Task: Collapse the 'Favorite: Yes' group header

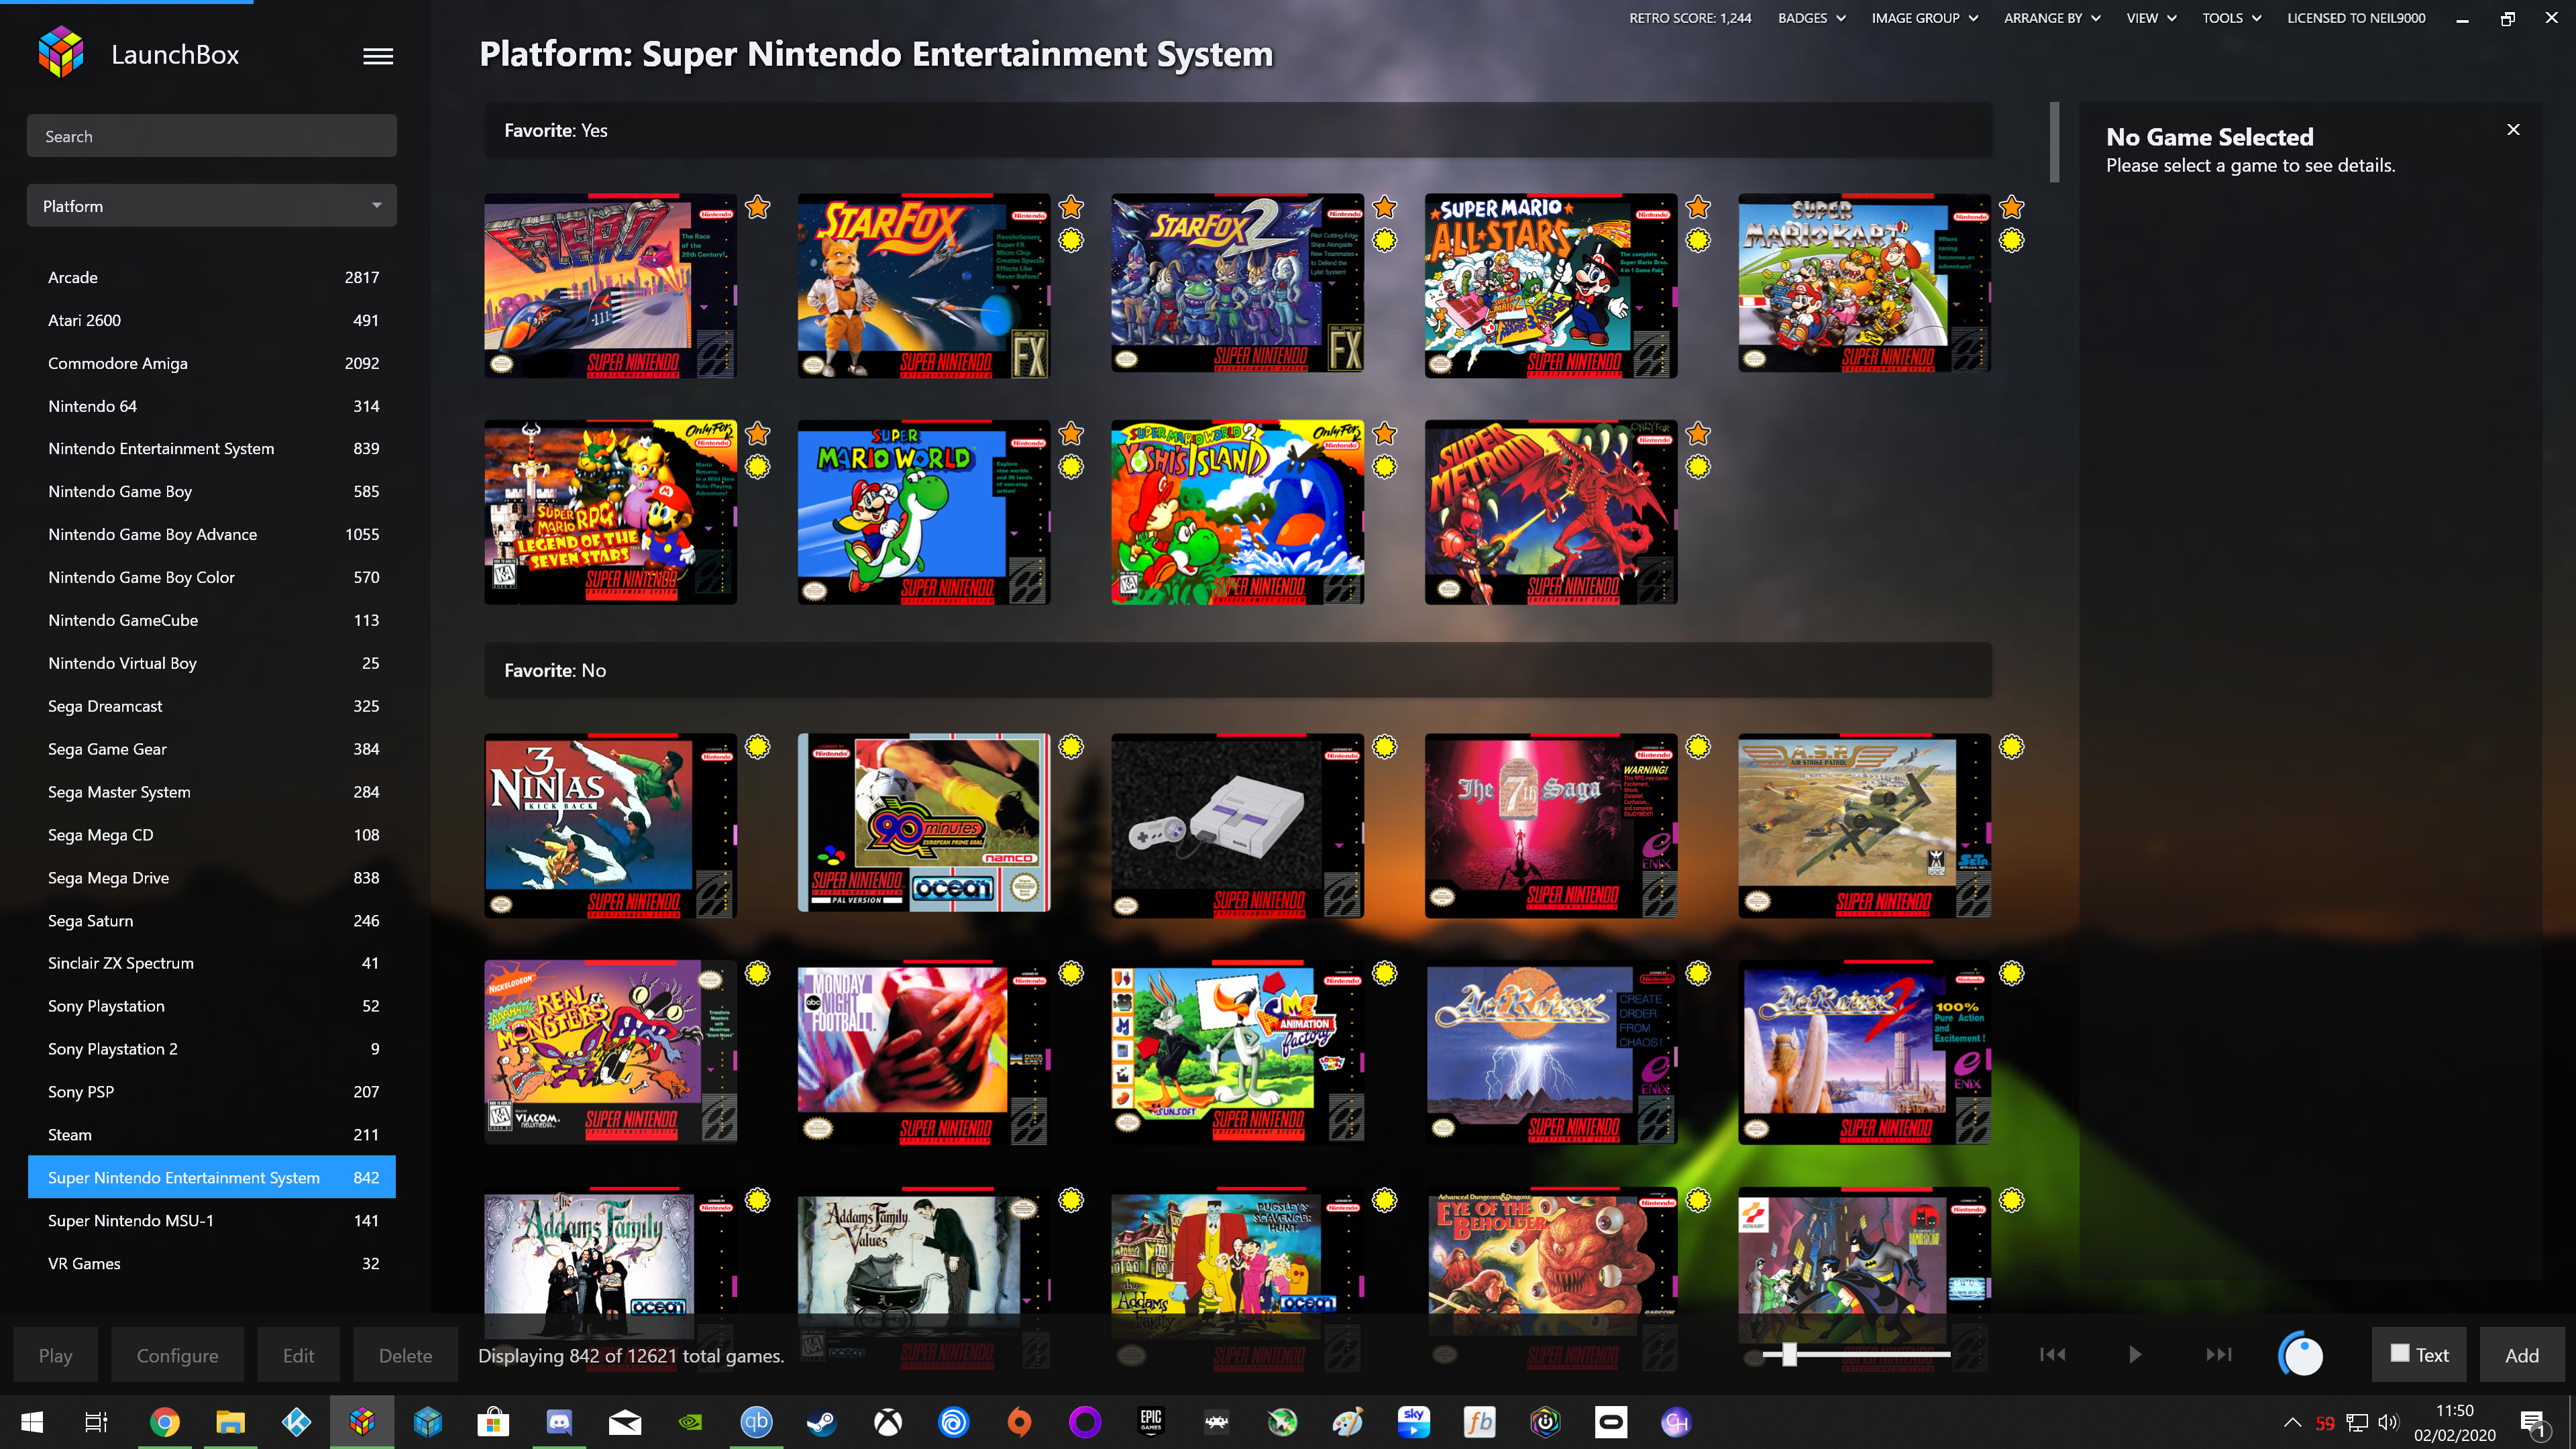Action: click(x=1238, y=130)
